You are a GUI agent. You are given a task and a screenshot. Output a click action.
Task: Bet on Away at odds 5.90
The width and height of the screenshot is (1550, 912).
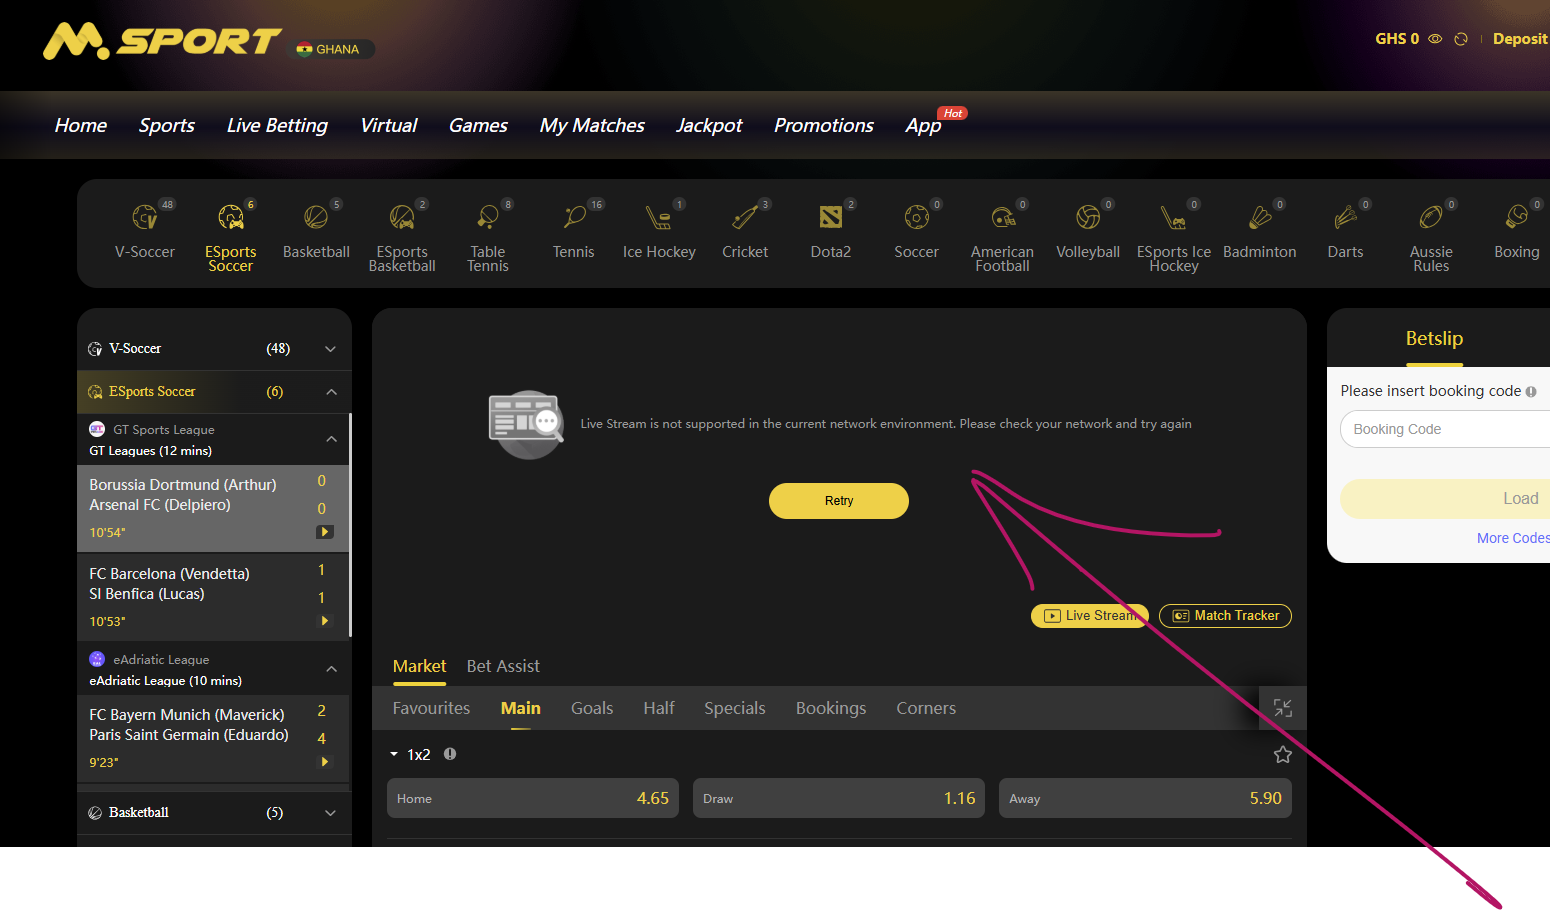point(1145,798)
